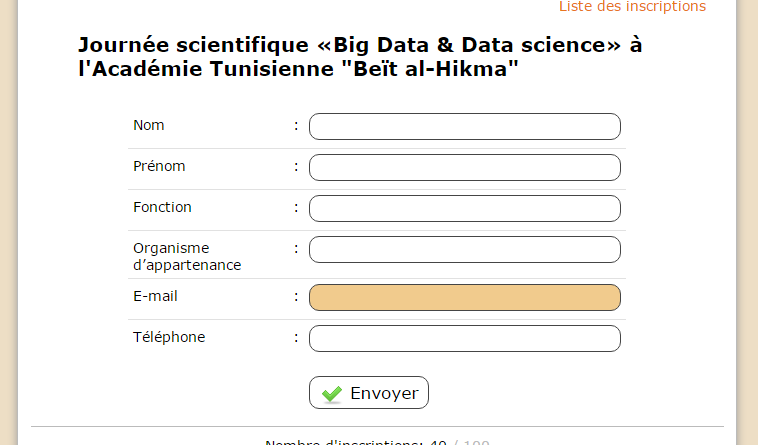Select the Prénom input box
758x445 pixels.
click(x=465, y=168)
